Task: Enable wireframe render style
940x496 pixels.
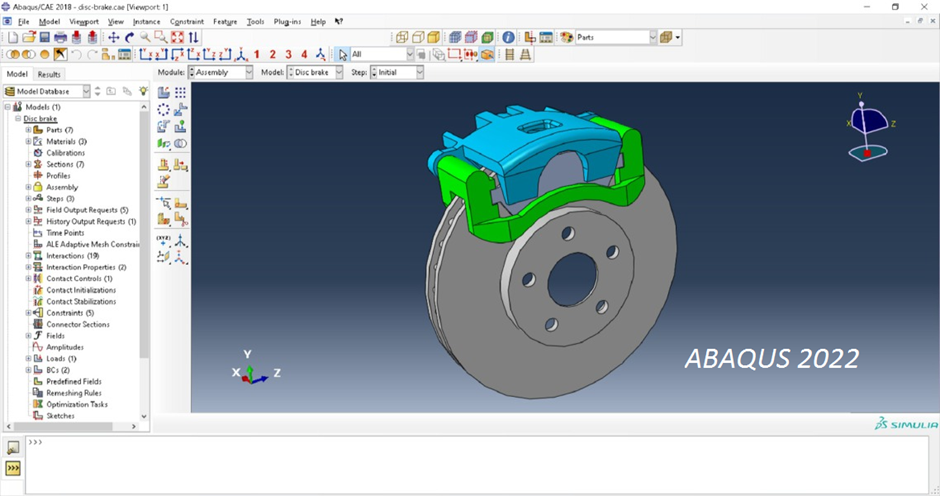Action: point(402,37)
